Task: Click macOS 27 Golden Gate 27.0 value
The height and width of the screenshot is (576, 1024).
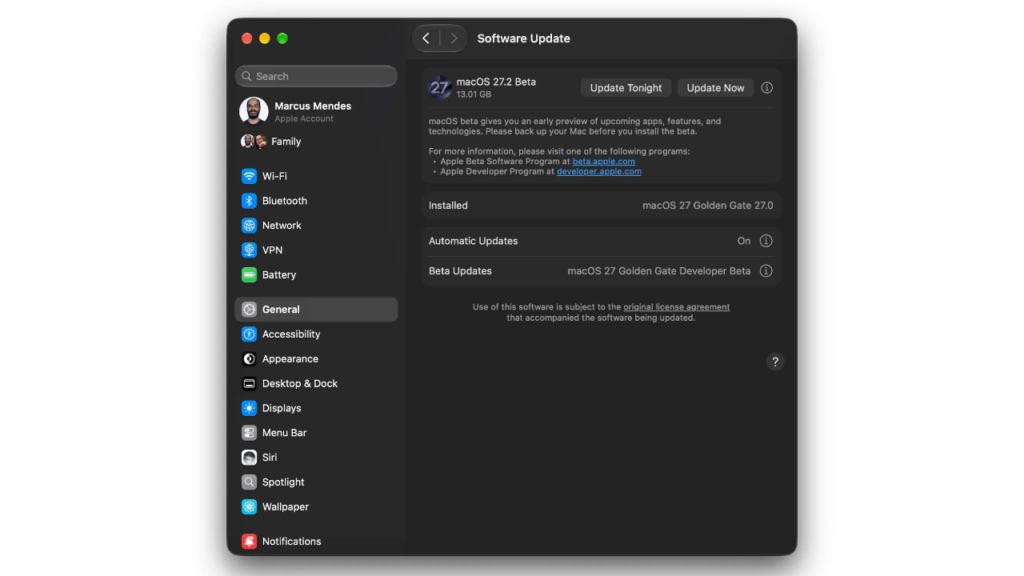Action: click(x=707, y=205)
